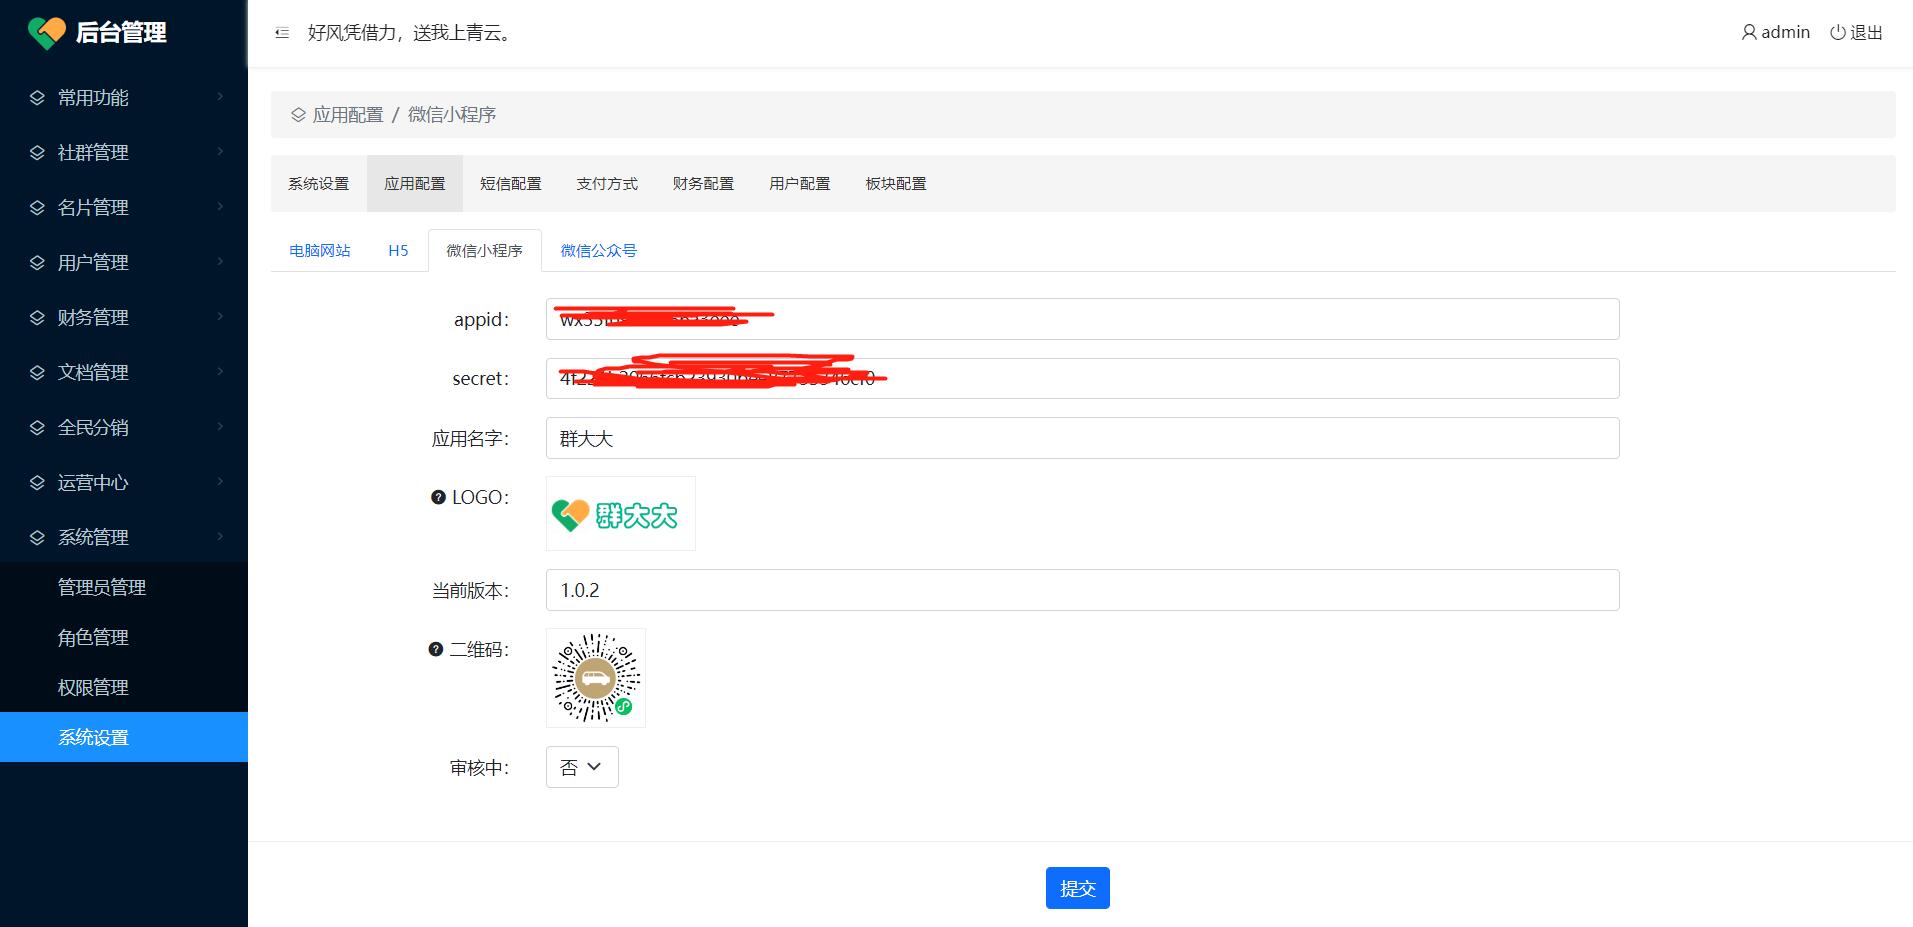
Task: Expand the 财务管理 sidebar menu
Action: click(123, 317)
